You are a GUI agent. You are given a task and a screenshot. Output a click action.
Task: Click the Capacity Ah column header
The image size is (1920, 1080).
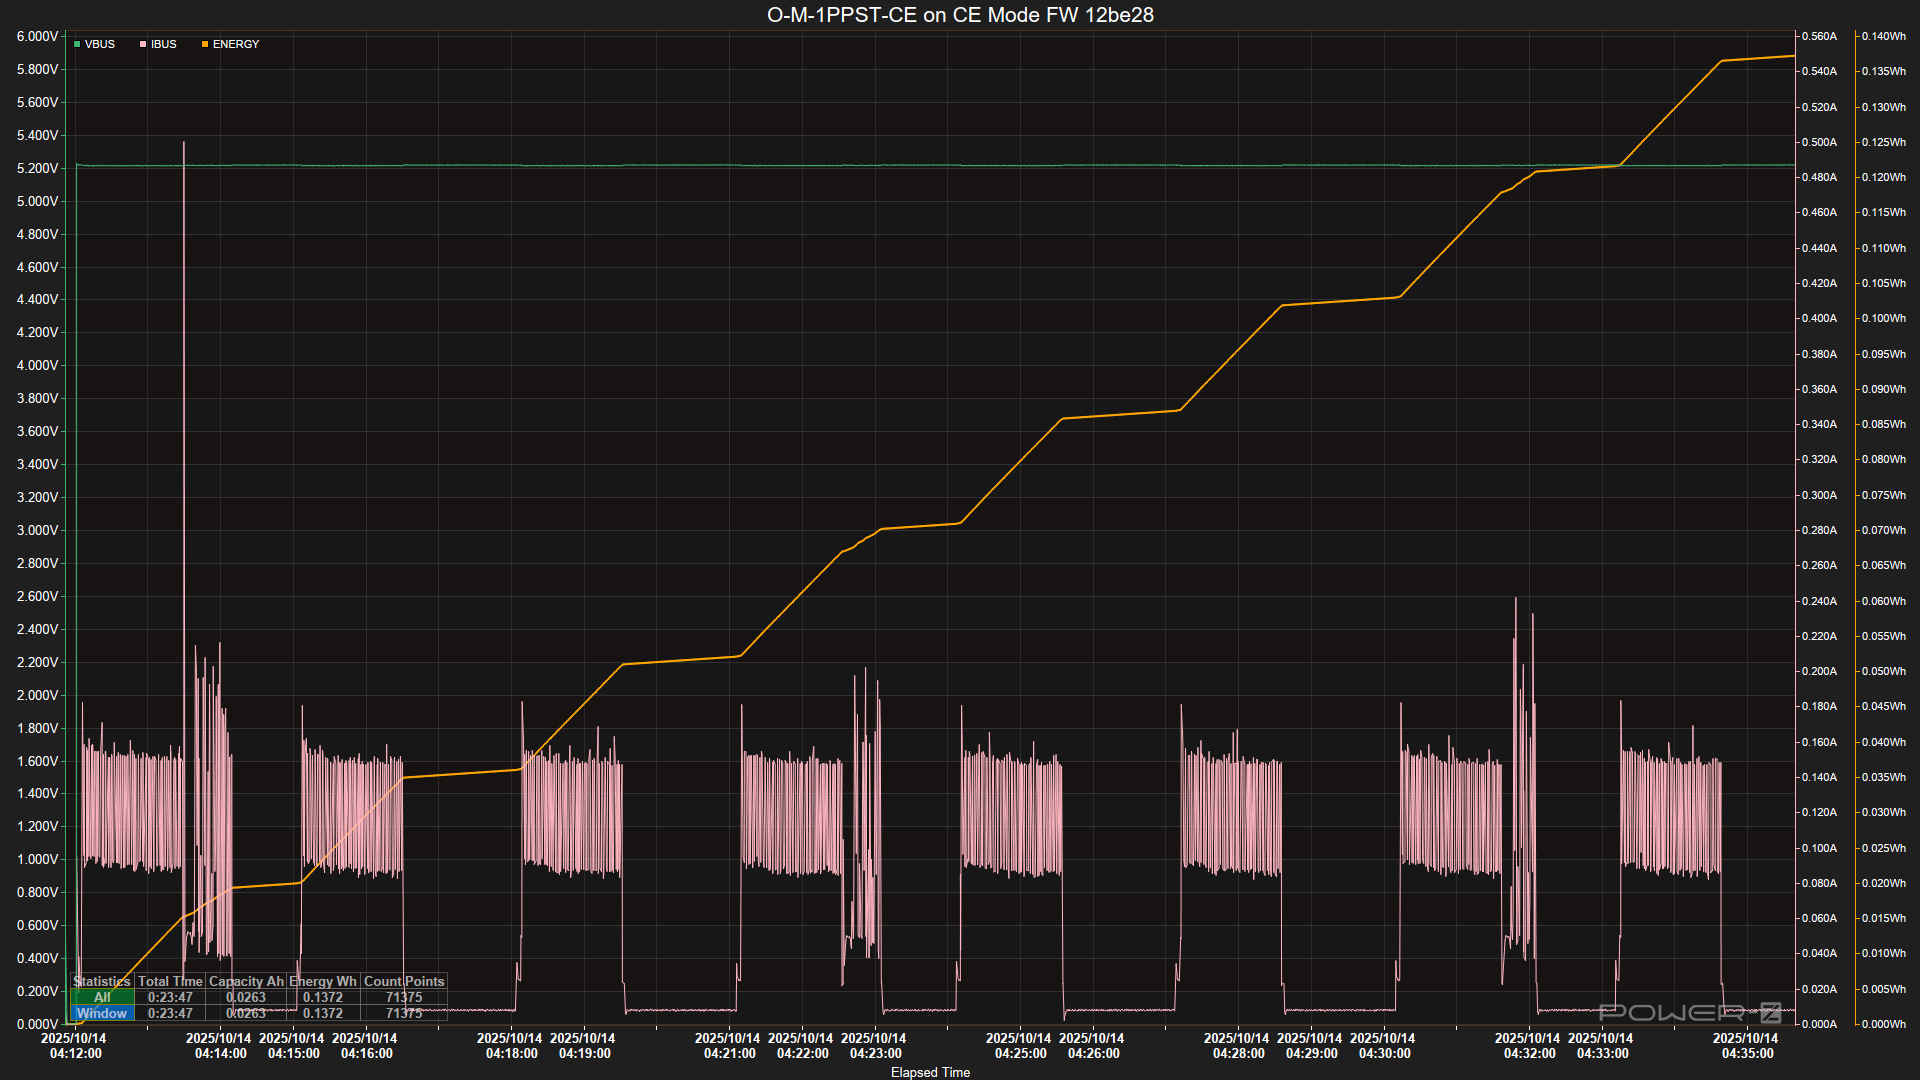tap(246, 981)
